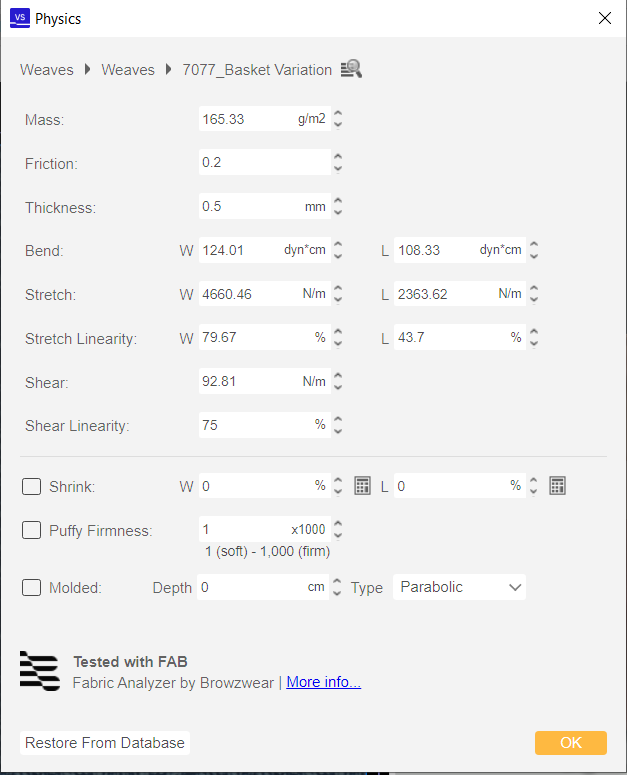Image resolution: width=627 pixels, height=775 pixels.
Task: Click the FAB striped logo icon
Action: [x=40, y=671]
